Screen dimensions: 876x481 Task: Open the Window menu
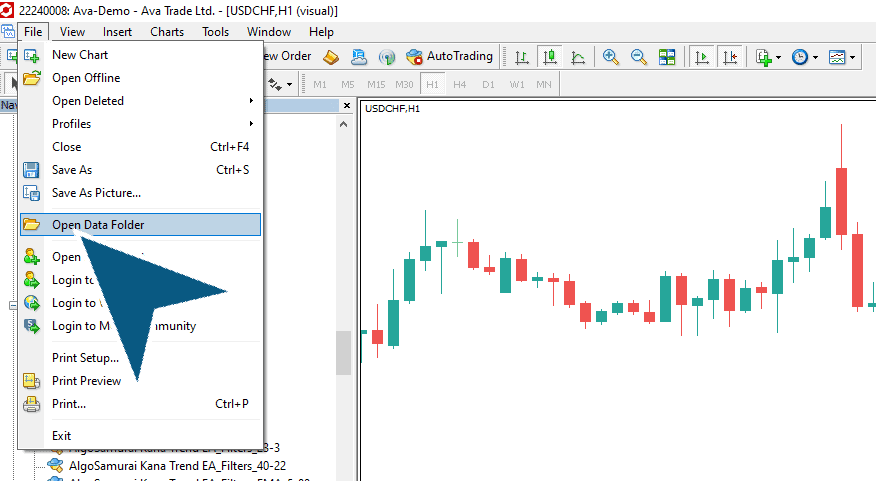tap(269, 32)
